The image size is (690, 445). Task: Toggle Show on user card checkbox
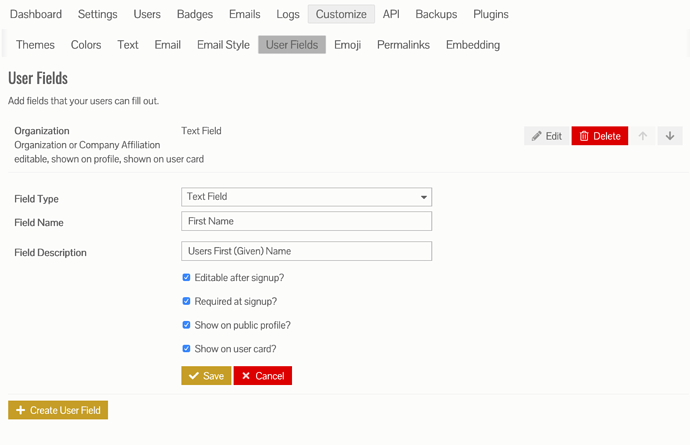pos(186,349)
